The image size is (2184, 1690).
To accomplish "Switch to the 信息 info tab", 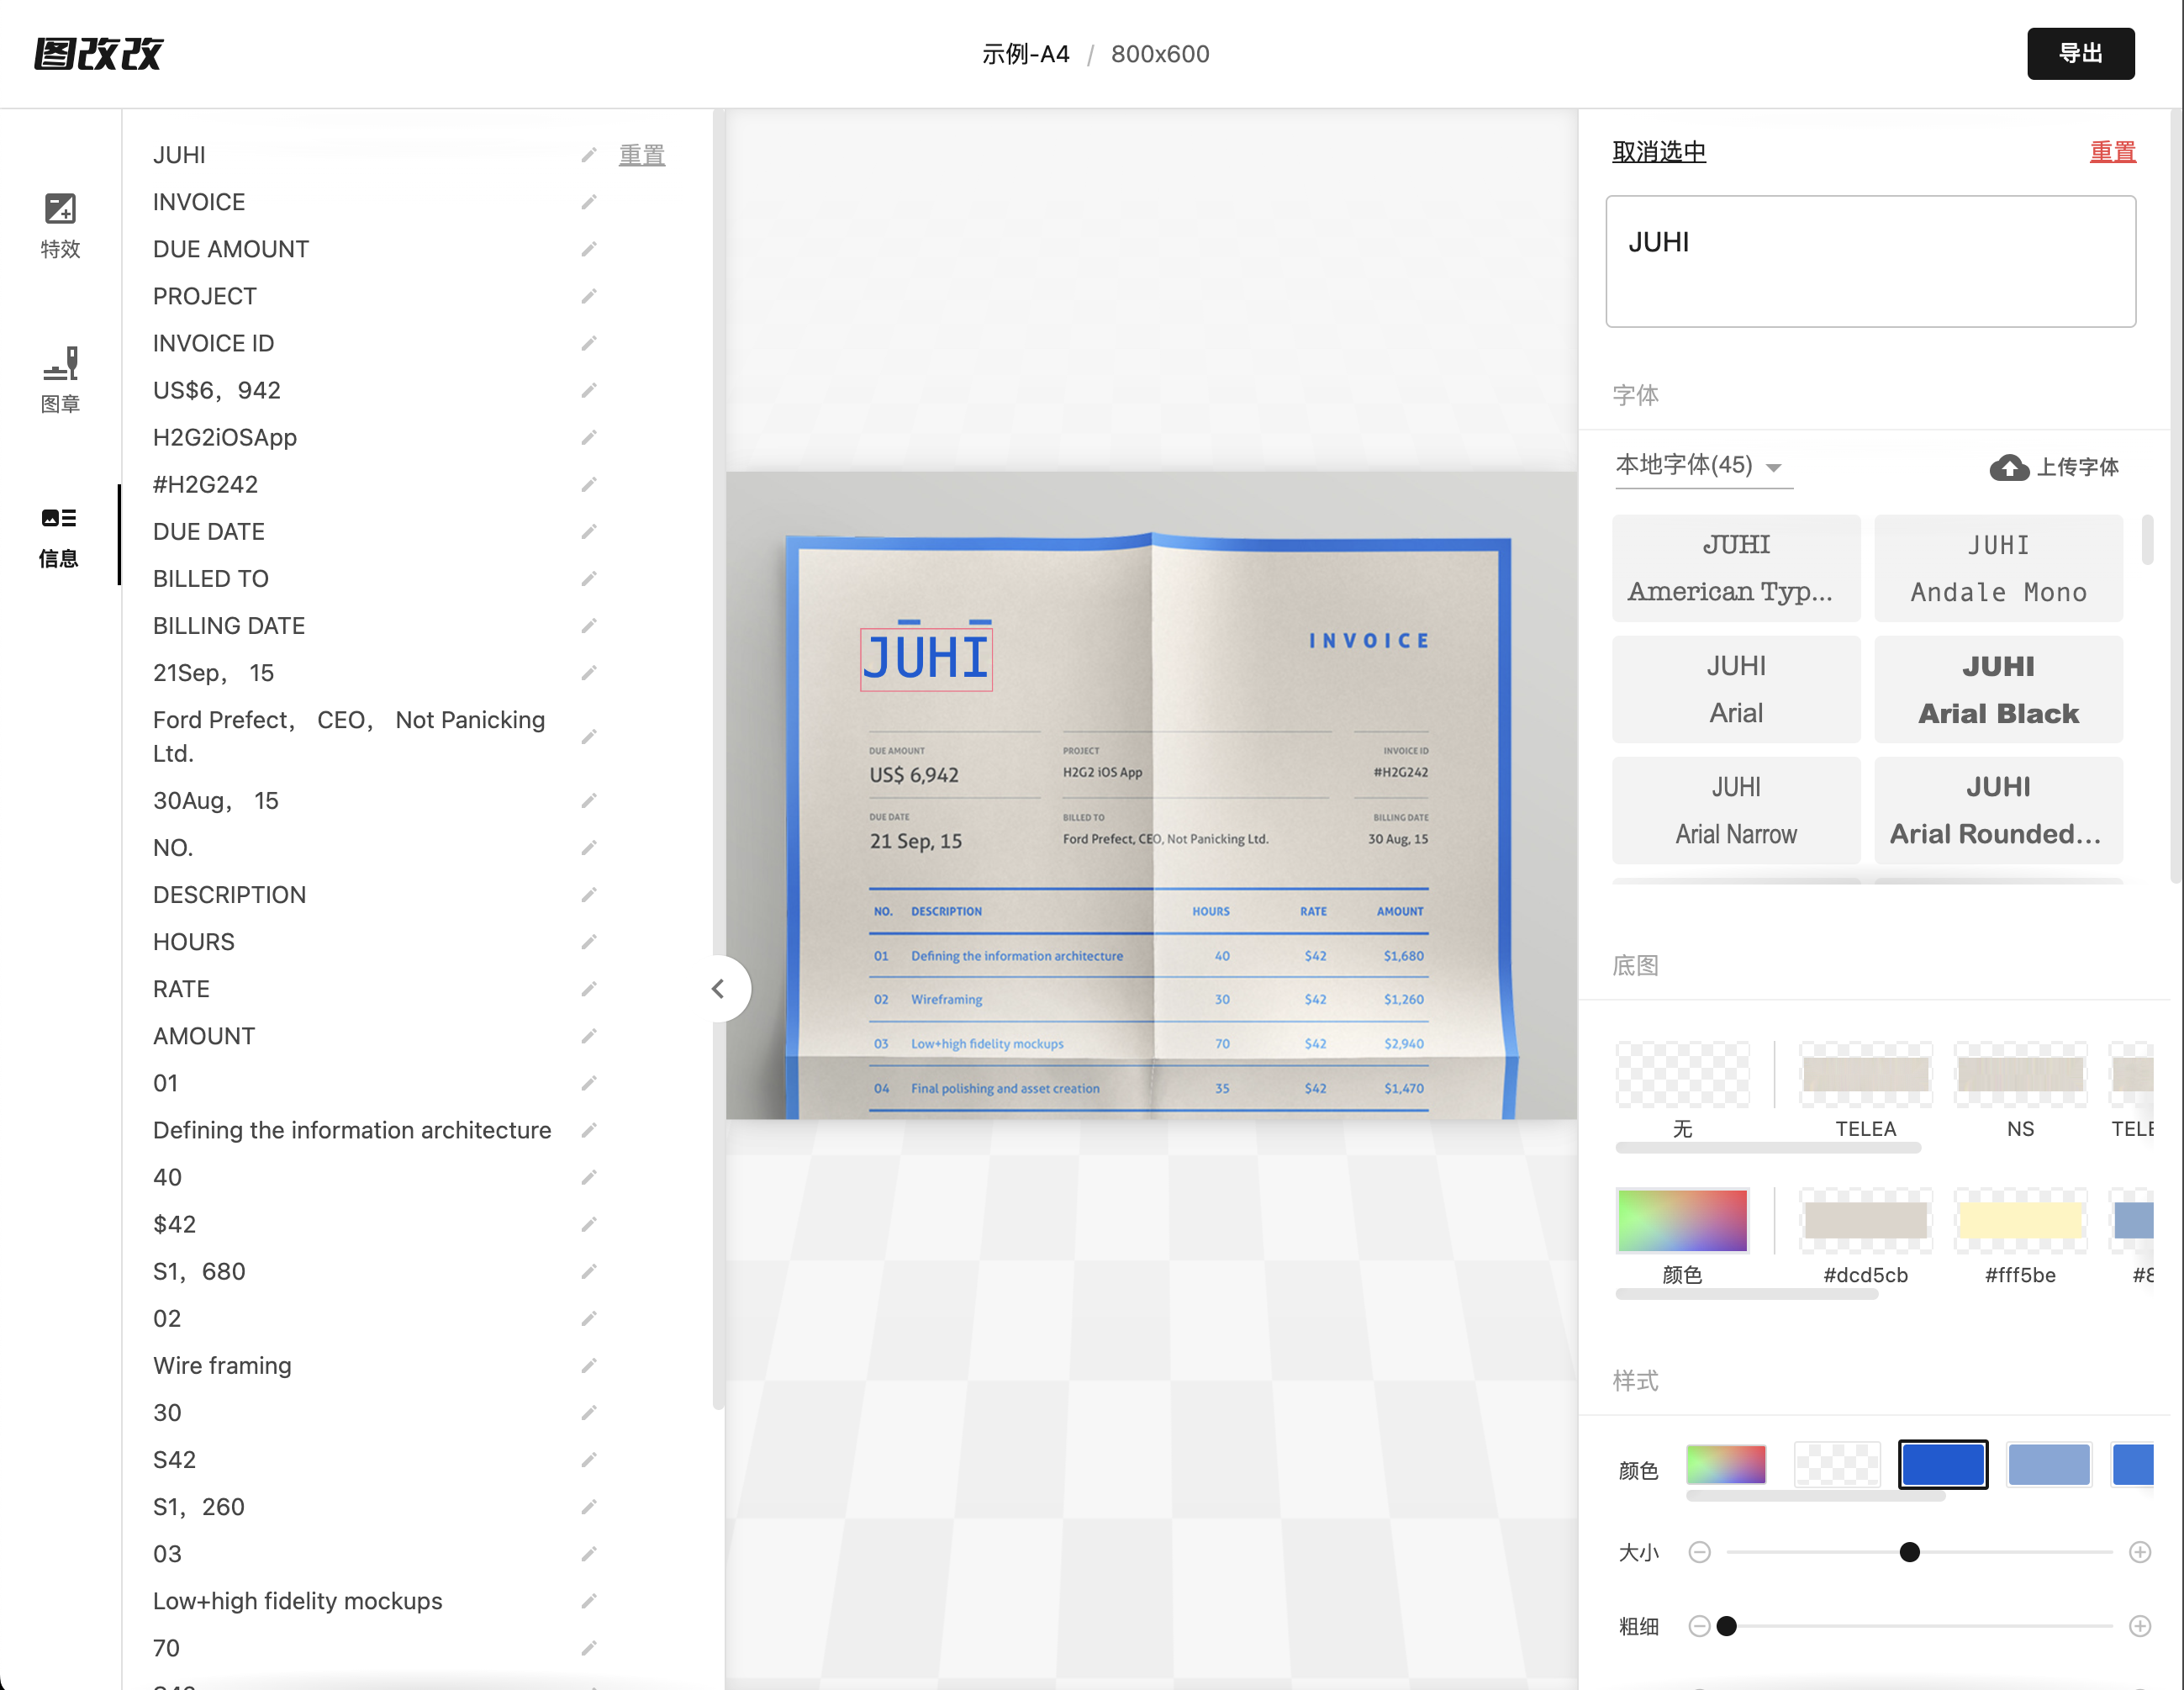I will pyautogui.click(x=60, y=535).
